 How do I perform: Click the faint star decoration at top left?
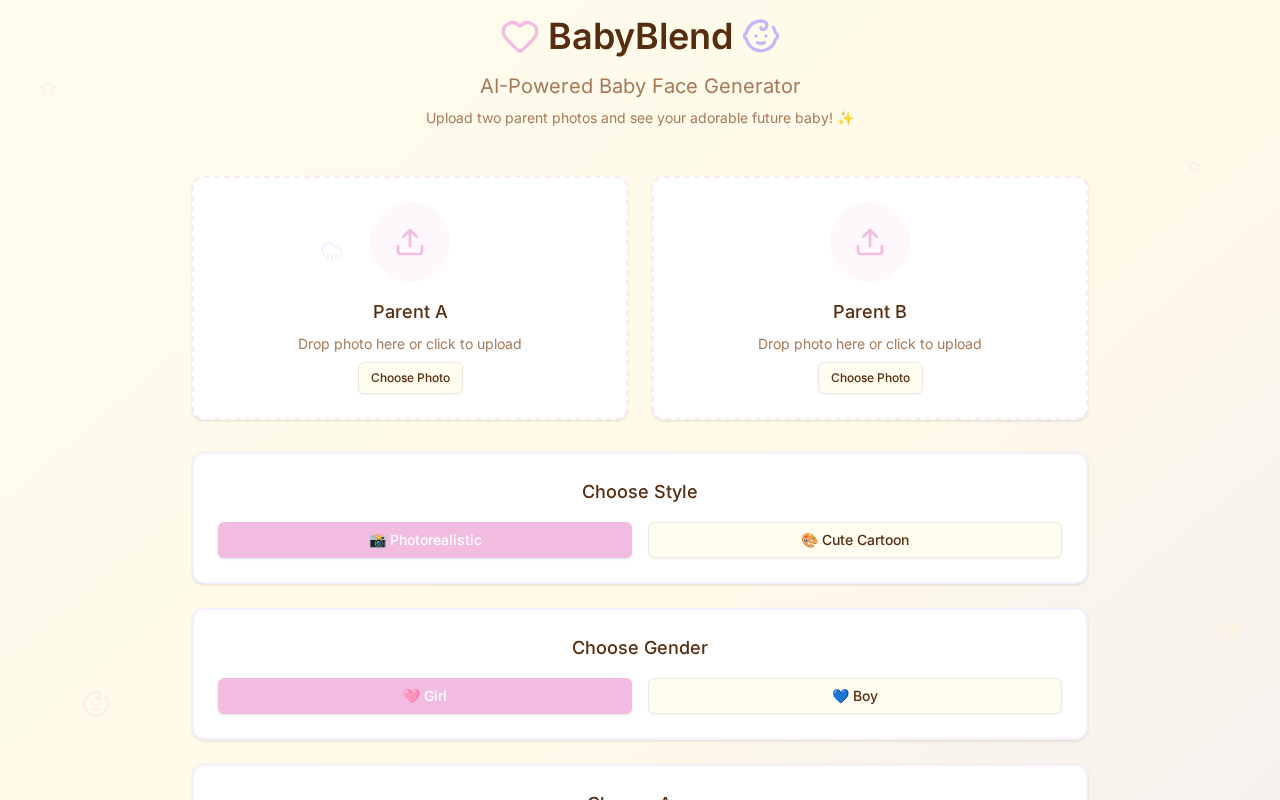pyautogui.click(x=48, y=88)
